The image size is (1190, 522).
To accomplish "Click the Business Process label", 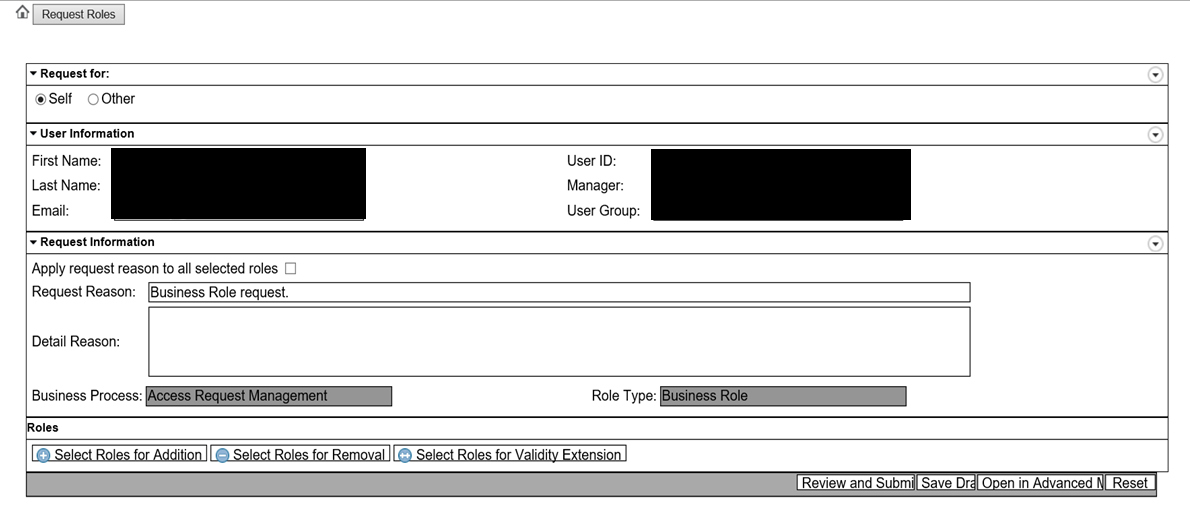I will coord(87,396).
